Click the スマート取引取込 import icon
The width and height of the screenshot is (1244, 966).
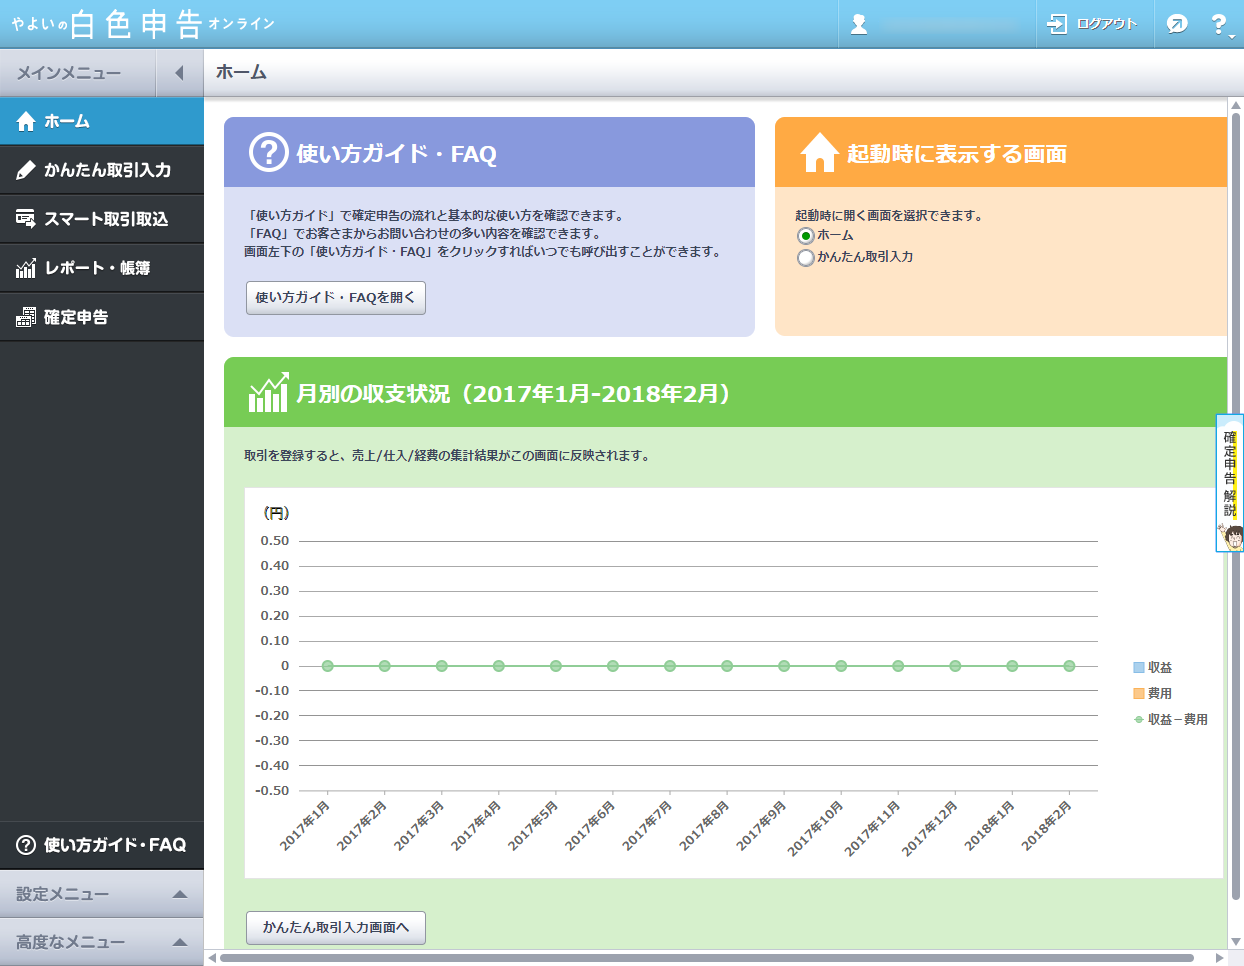(x=26, y=219)
